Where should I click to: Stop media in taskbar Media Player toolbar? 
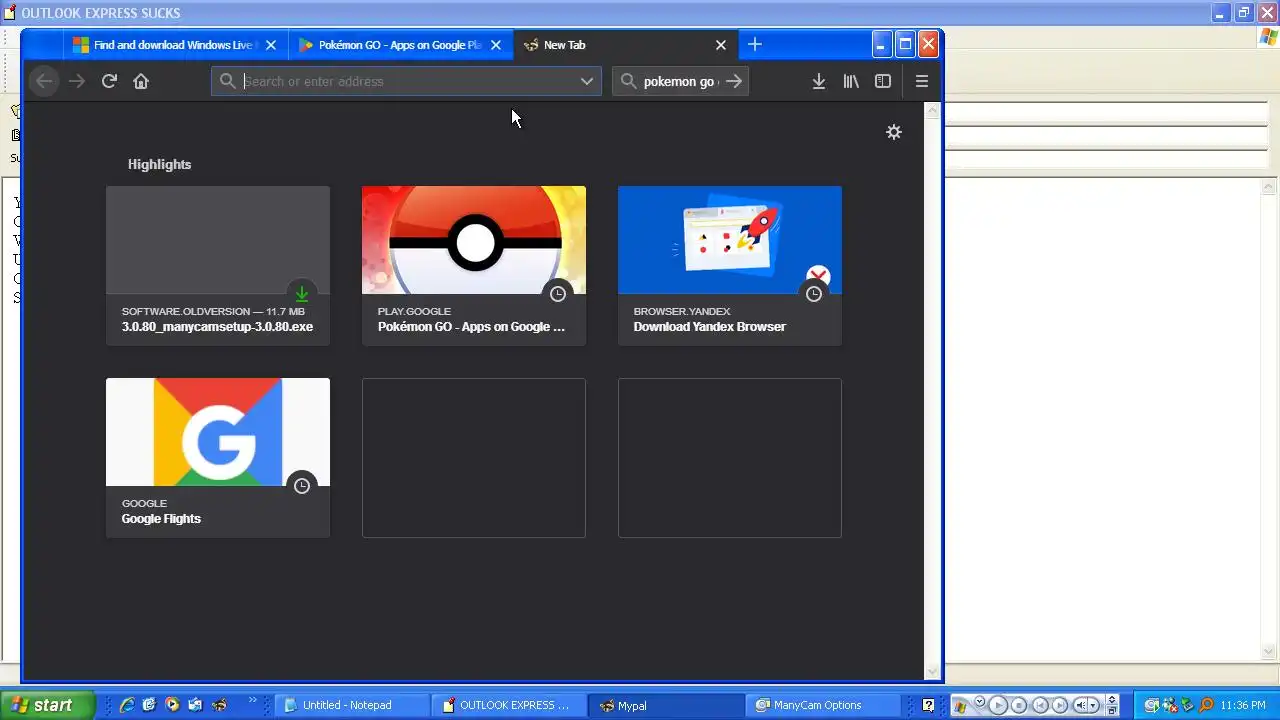click(1018, 705)
